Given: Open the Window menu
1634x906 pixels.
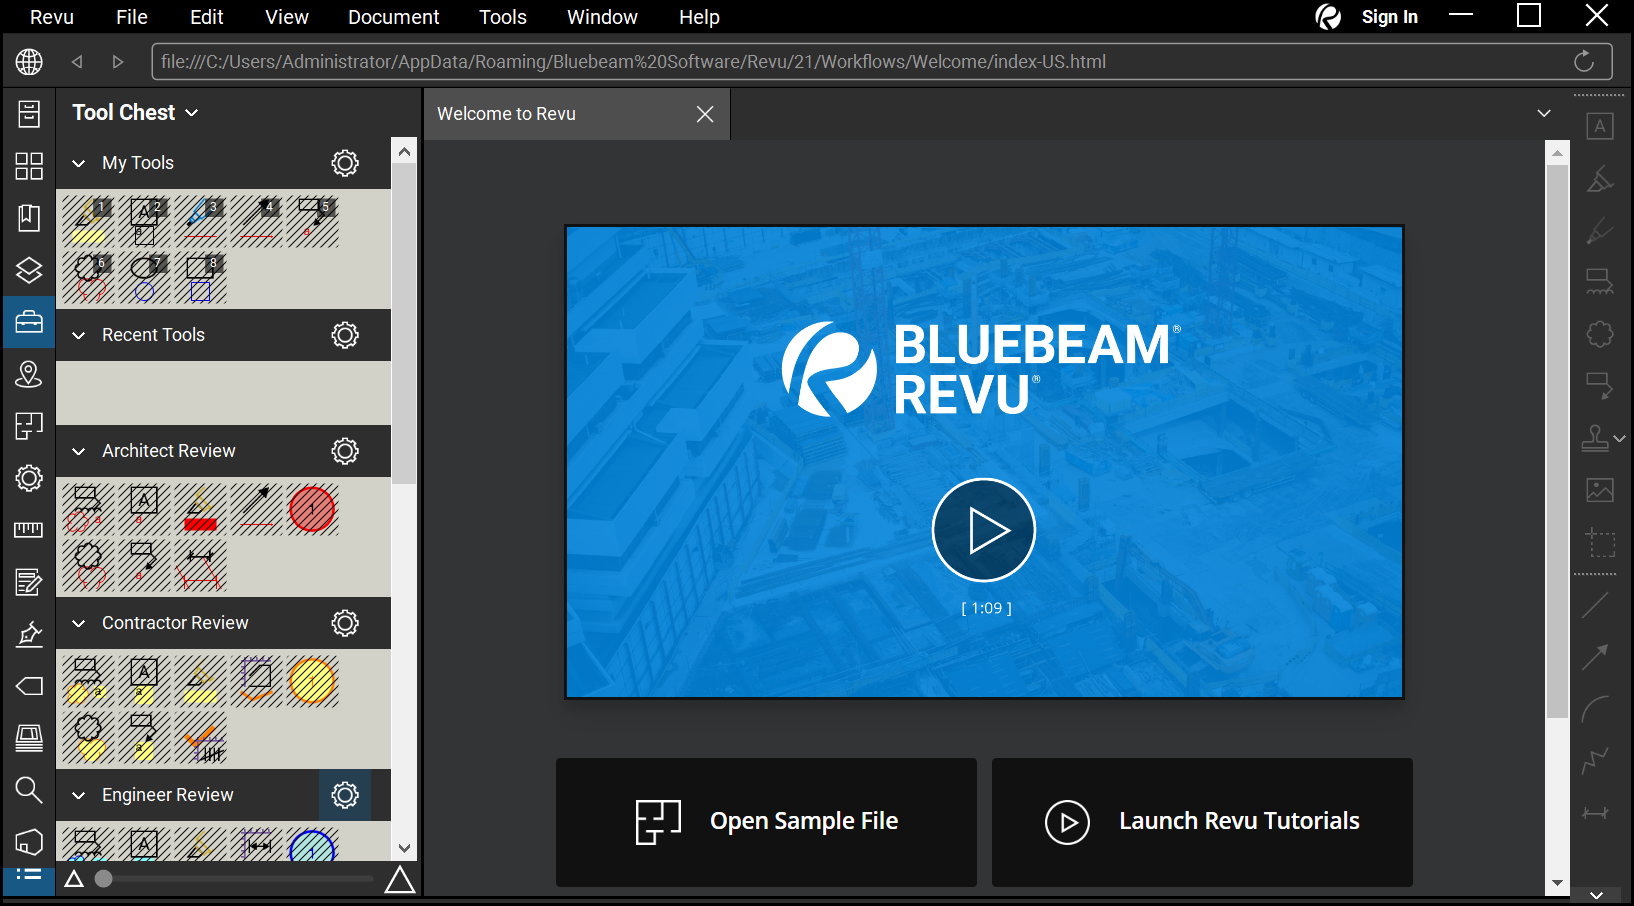Looking at the screenshot, I should pyautogui.click(x=602, y=17).
